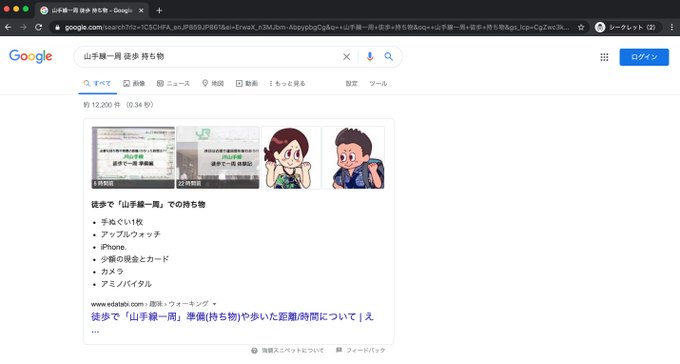Viewport: 680px width, 364px height.
Task: Select the すべて search tab
Action: (x=98, y=83)
